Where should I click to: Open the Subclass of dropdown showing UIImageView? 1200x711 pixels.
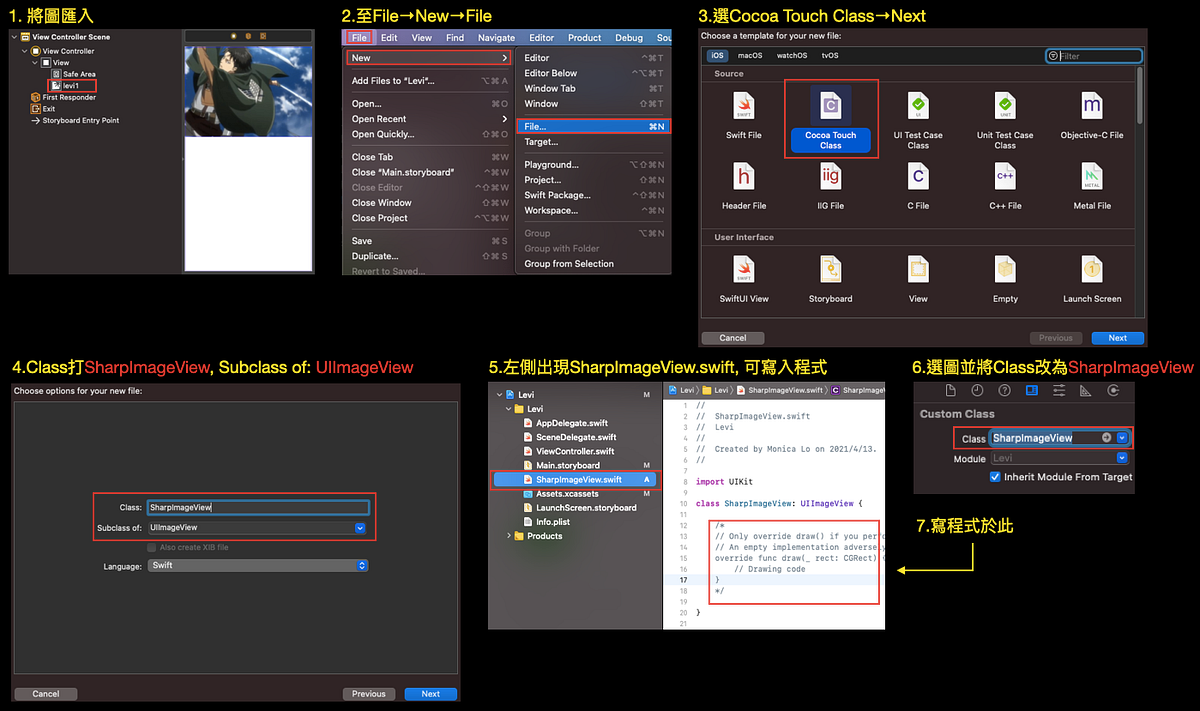258,527
